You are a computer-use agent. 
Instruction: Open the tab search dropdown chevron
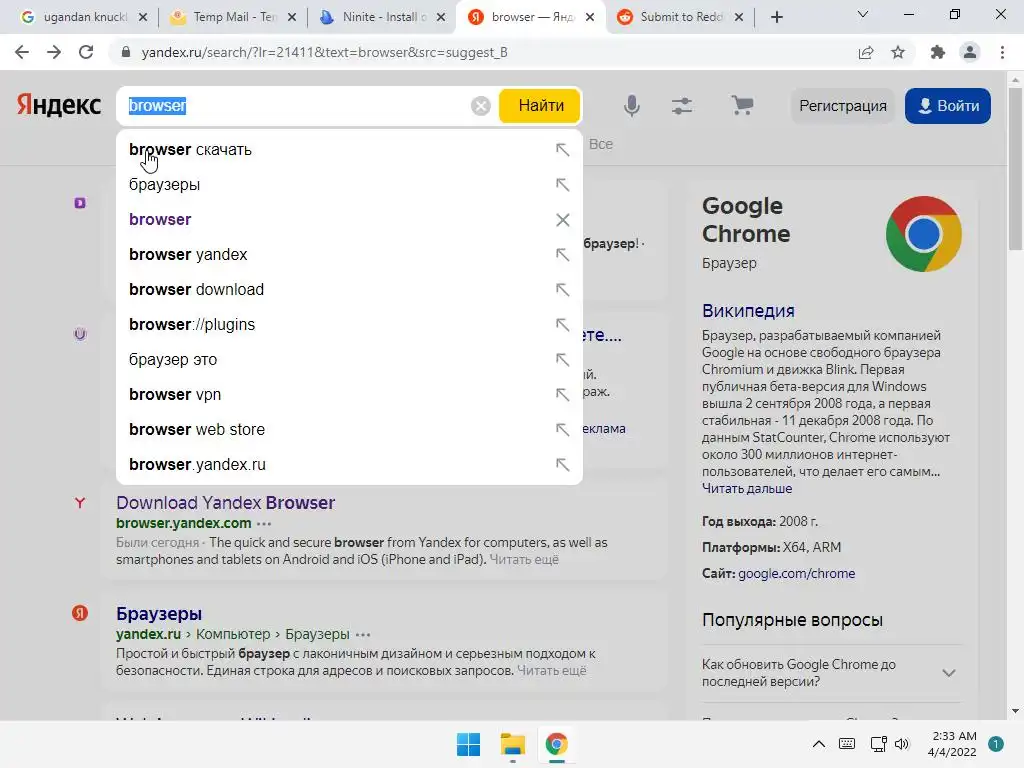click(x=863, y=14)
